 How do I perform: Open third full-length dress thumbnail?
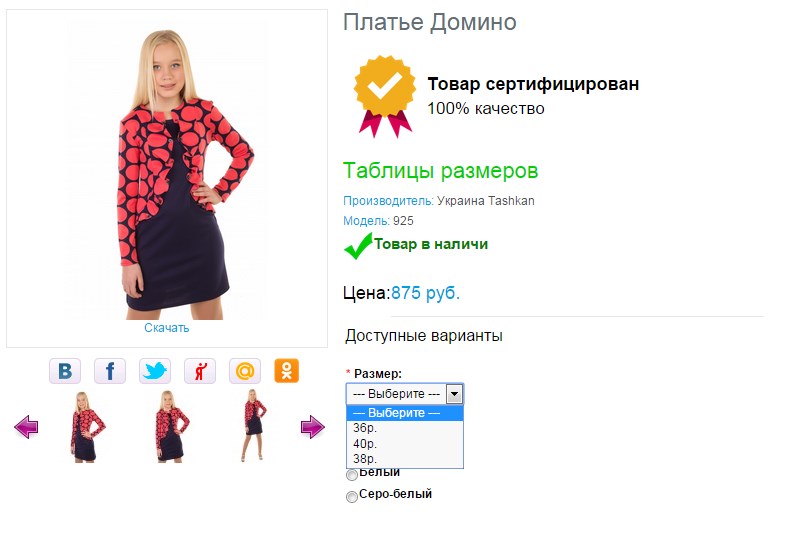[254, 425]
